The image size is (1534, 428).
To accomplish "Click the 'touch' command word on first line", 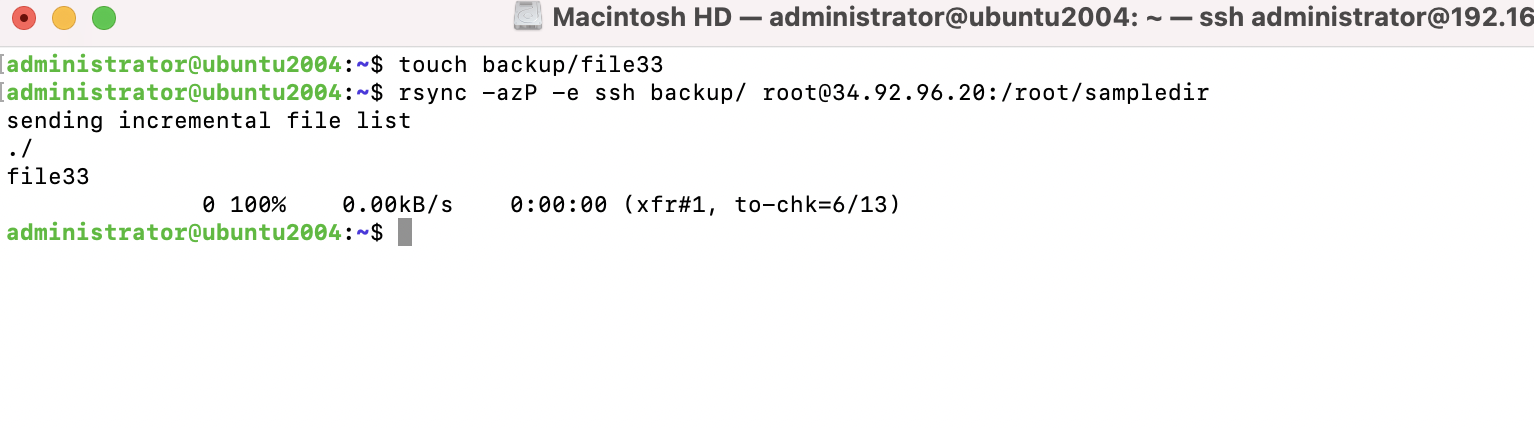I will pyautogui.click(x=433, y=65).
